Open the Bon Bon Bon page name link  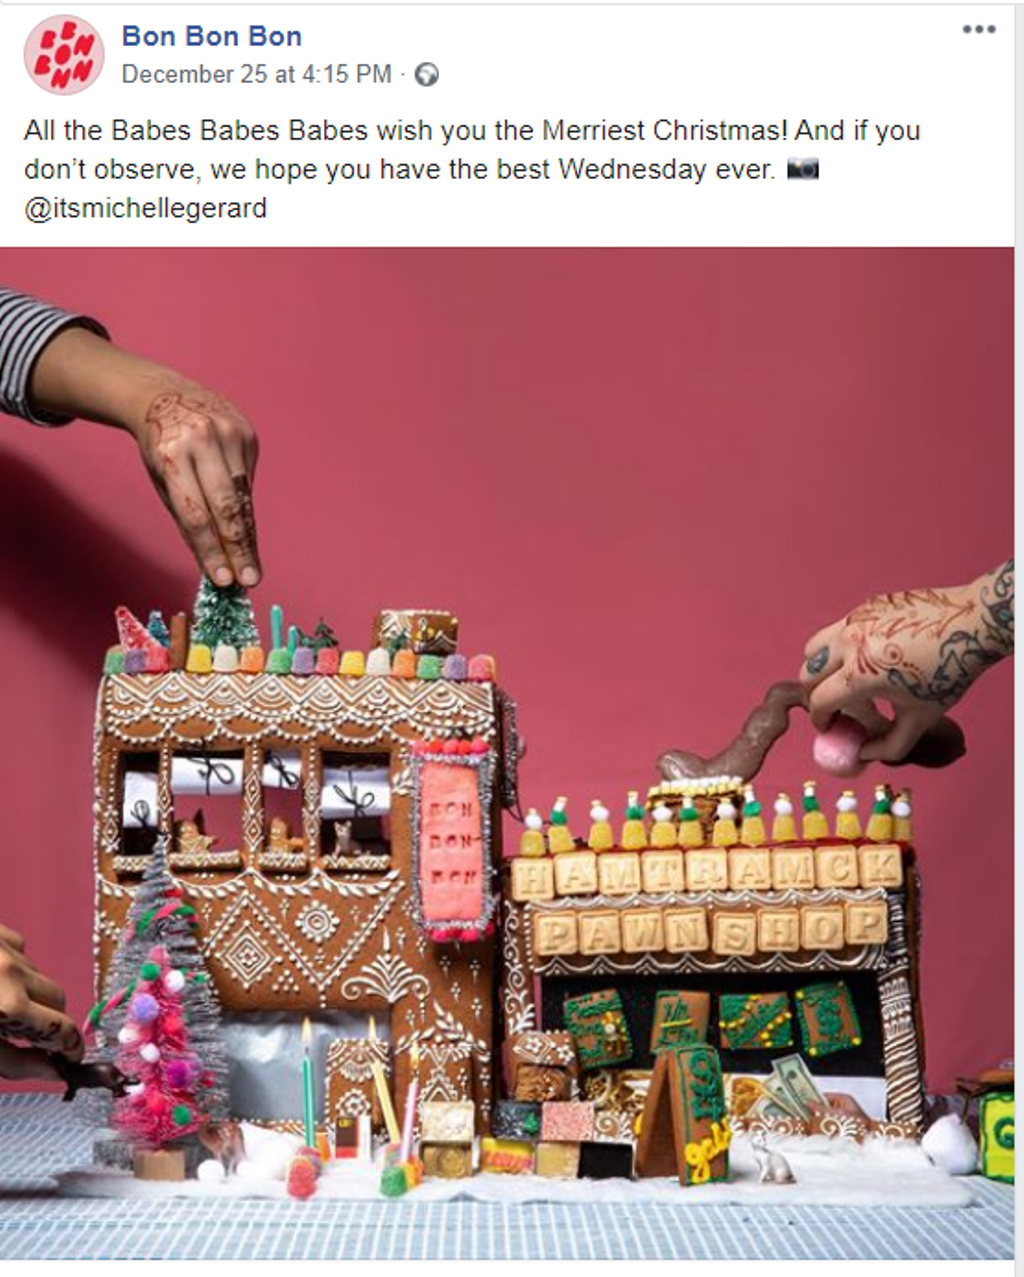tap(212, 37)
